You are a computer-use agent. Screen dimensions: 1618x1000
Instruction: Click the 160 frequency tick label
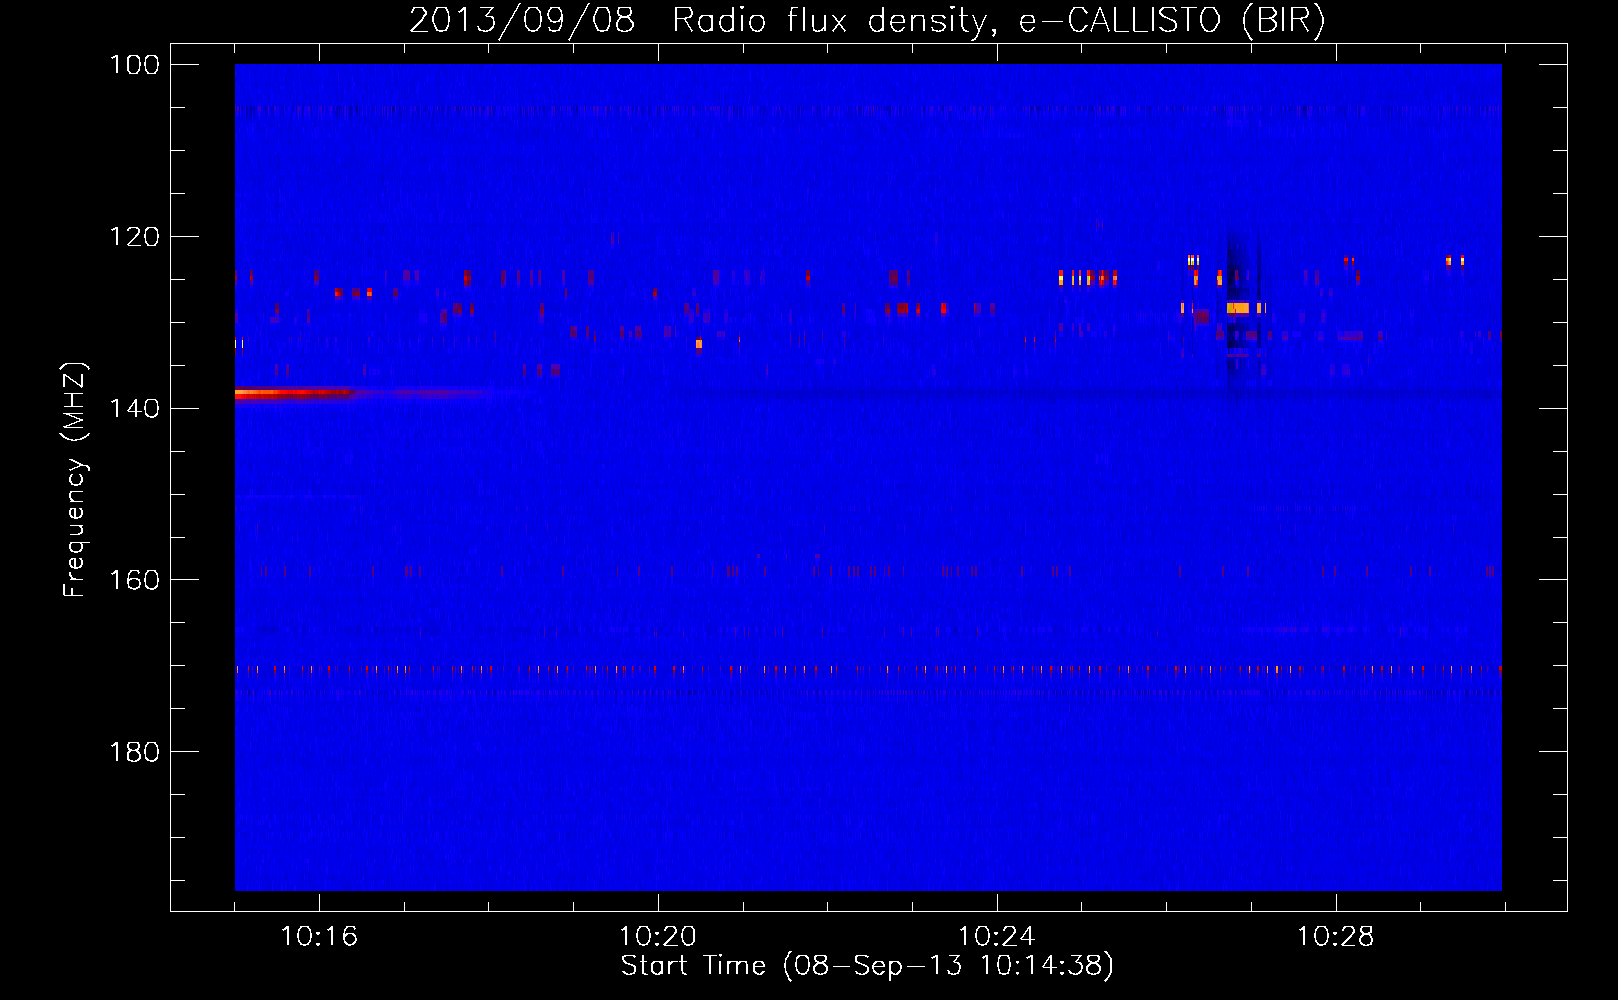point(135,580)
